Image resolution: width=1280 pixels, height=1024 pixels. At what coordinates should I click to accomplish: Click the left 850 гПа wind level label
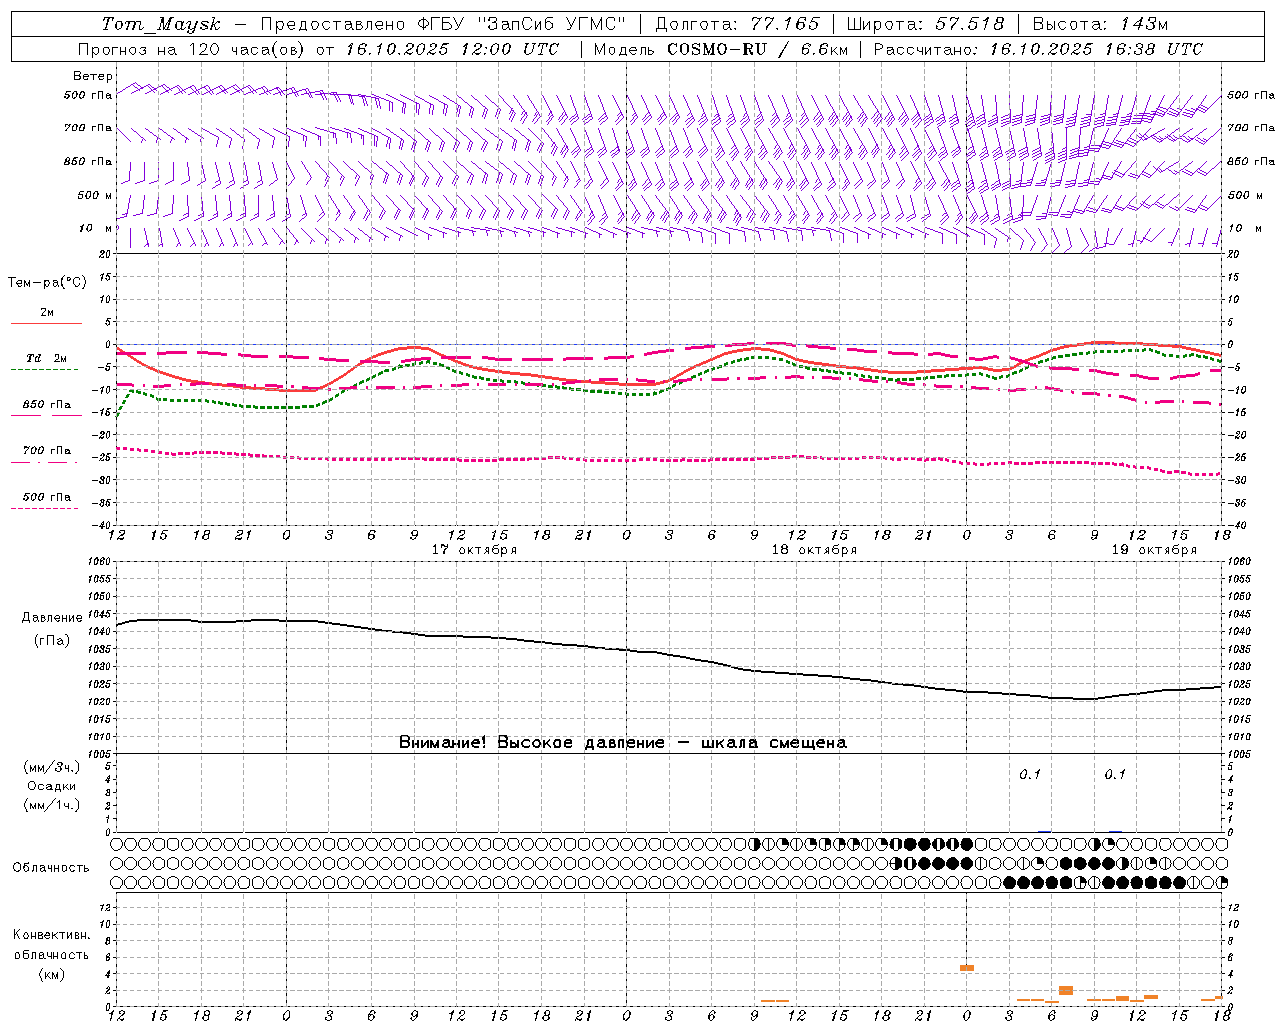[x=88, y=161]
